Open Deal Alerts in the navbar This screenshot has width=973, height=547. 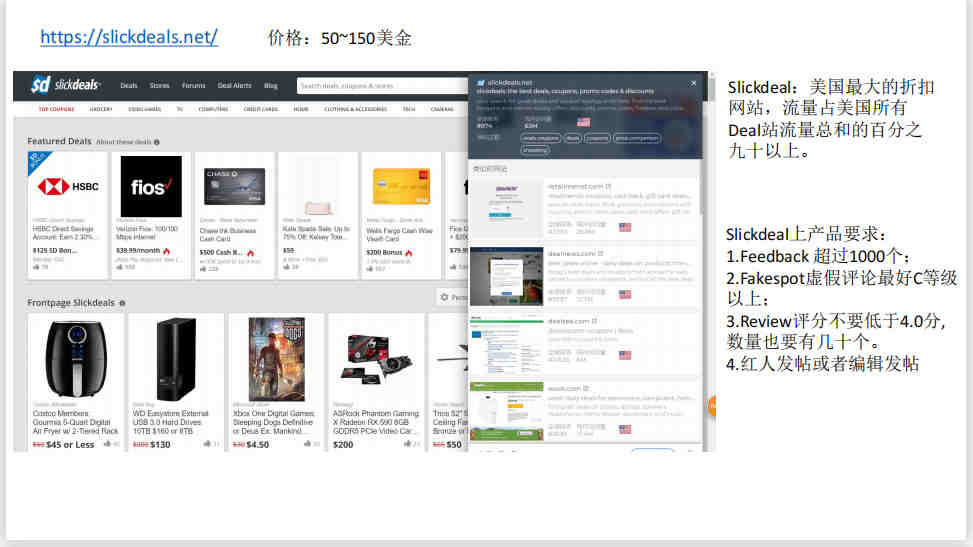click(235, 86)
